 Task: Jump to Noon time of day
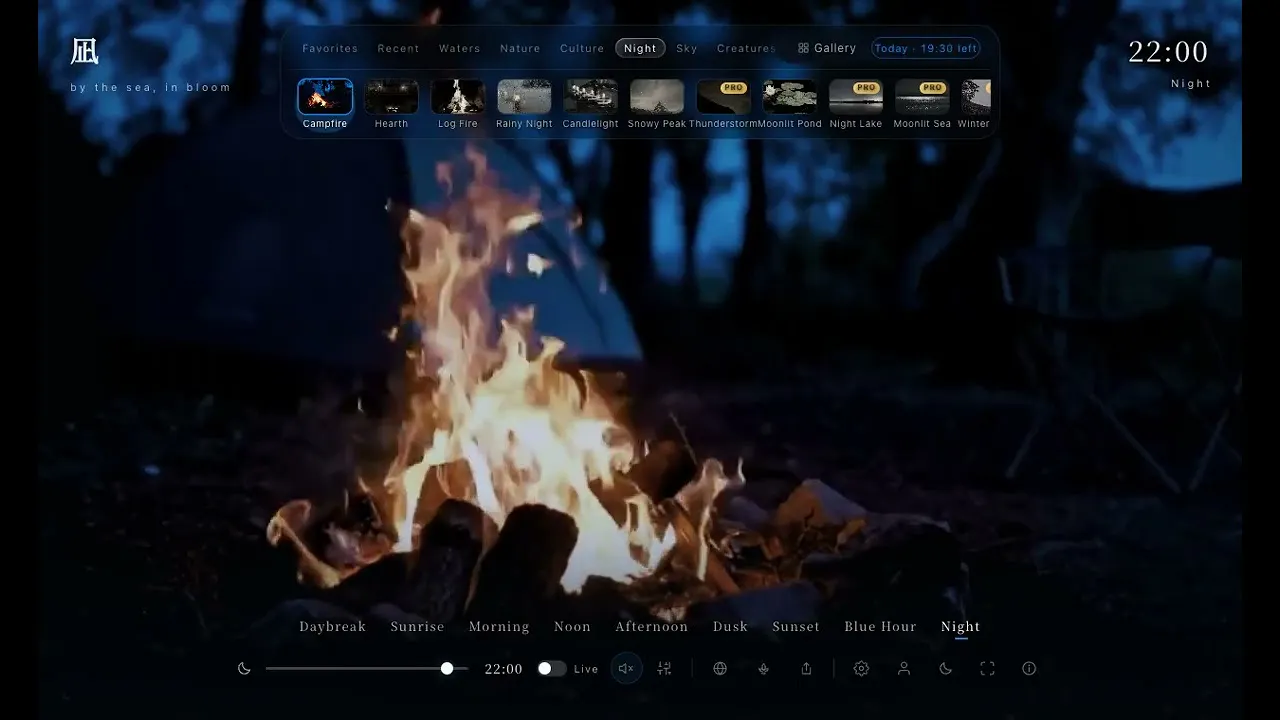[x=572, y=626]
